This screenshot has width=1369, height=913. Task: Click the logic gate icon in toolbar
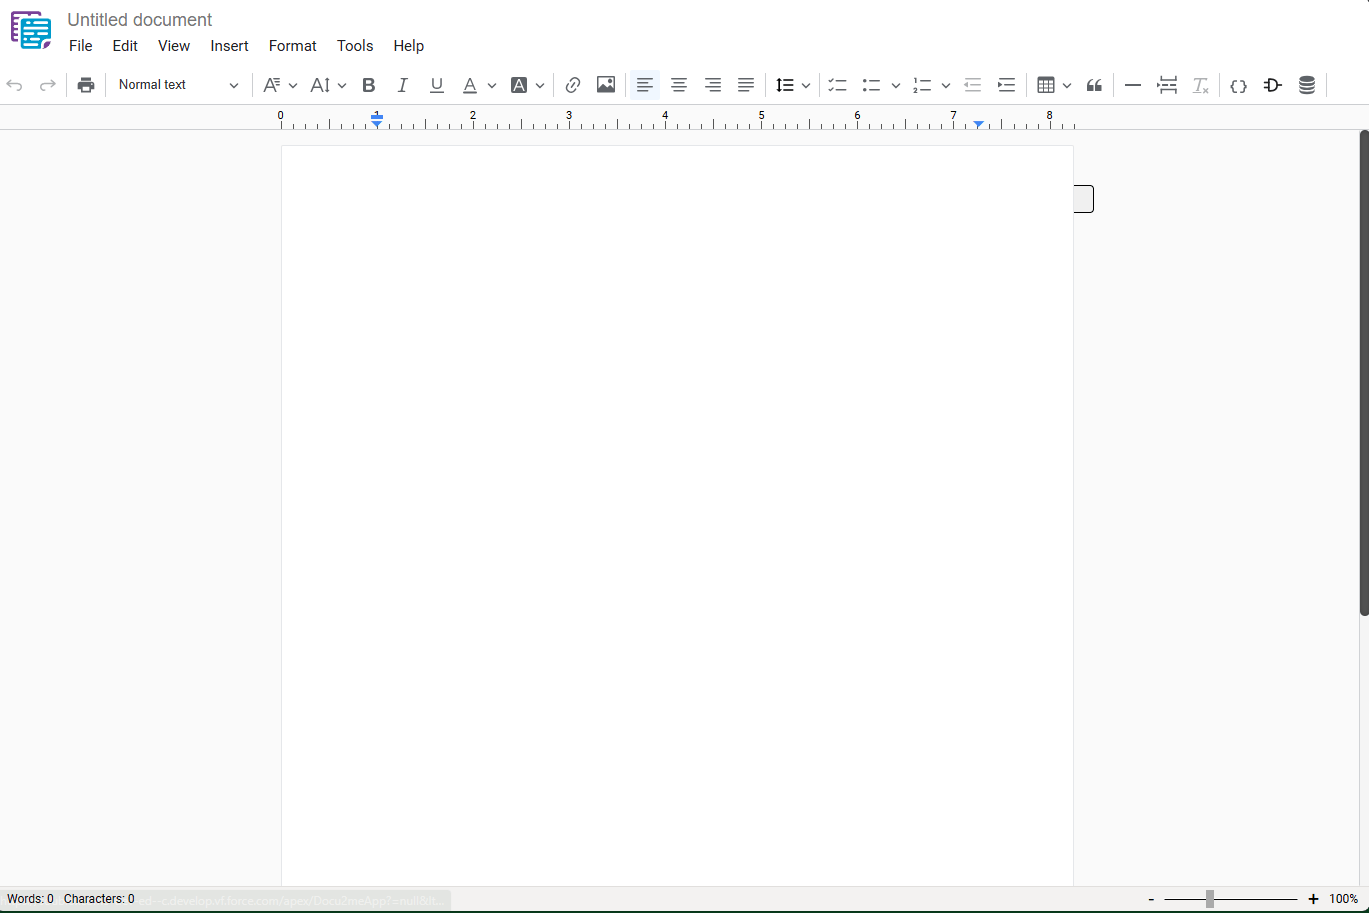click(x=1272, y=85)
